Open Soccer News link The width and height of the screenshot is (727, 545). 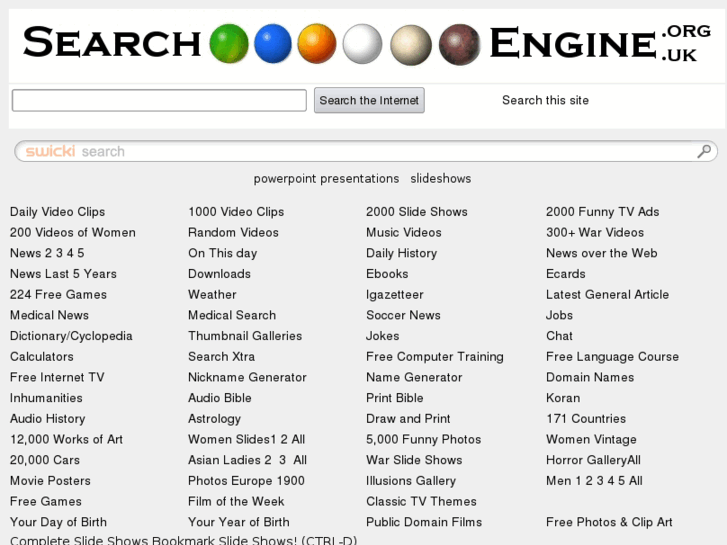pos(403,315)
